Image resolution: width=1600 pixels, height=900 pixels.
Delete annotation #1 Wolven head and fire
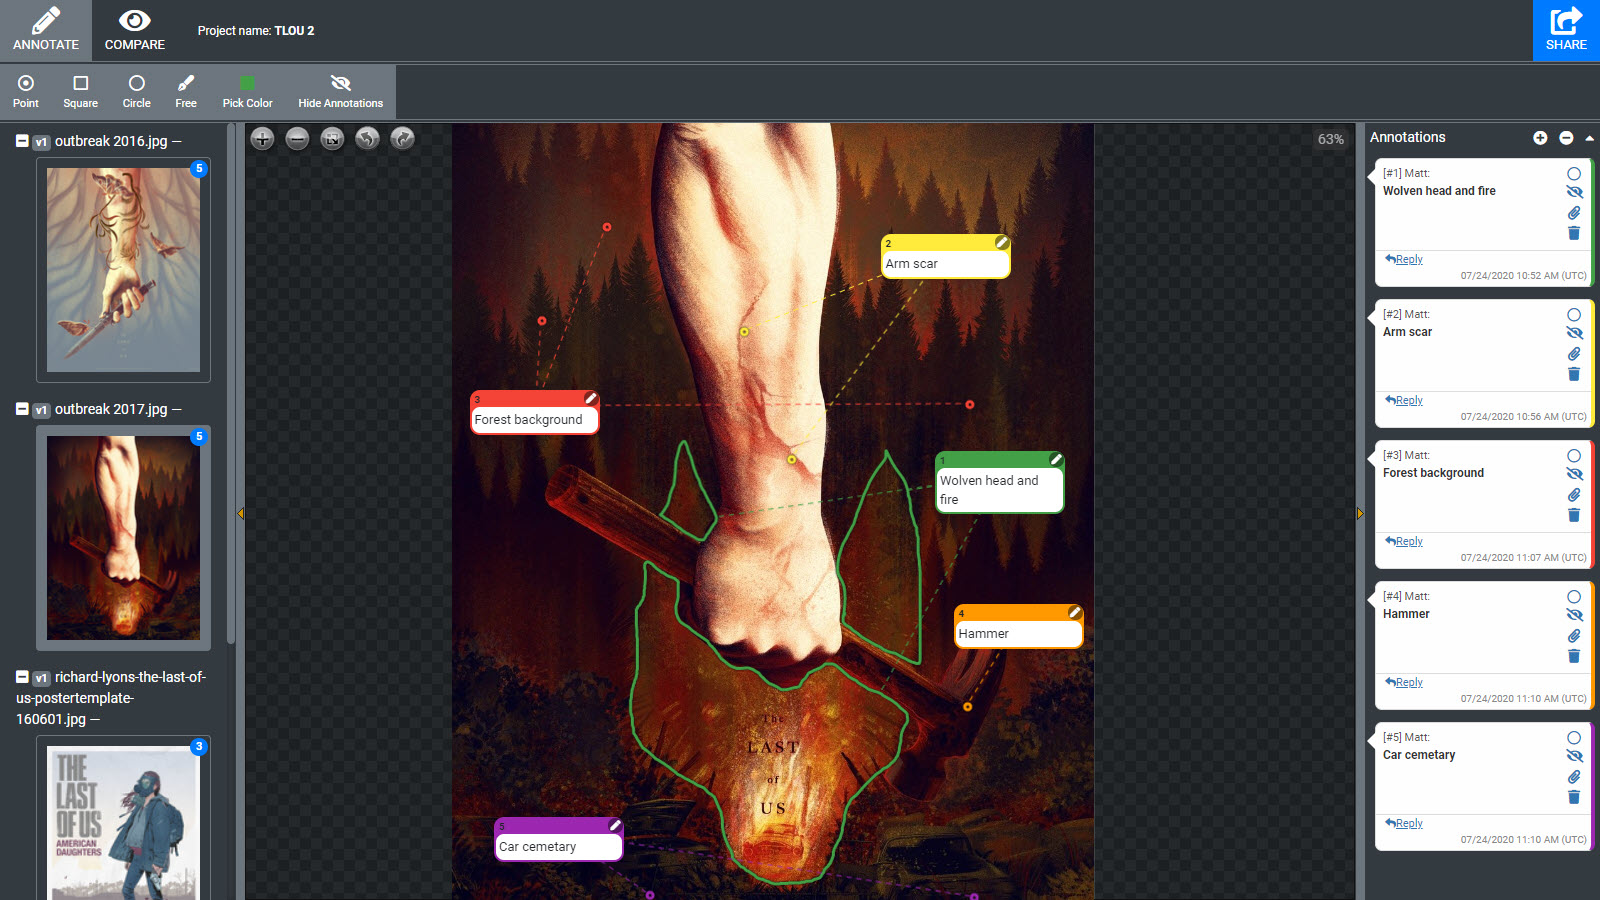(1574, 233)
